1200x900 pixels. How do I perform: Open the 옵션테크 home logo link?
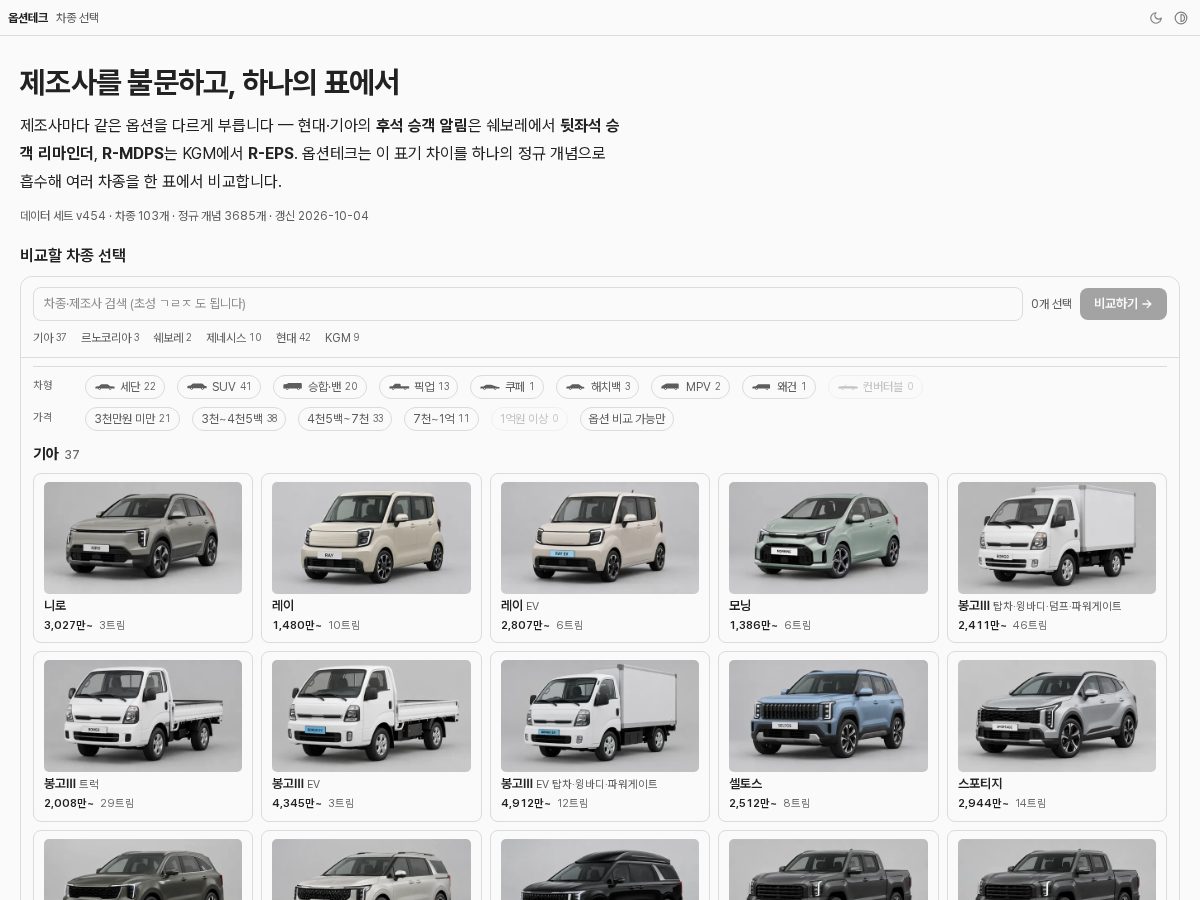[x=28, y=18]
